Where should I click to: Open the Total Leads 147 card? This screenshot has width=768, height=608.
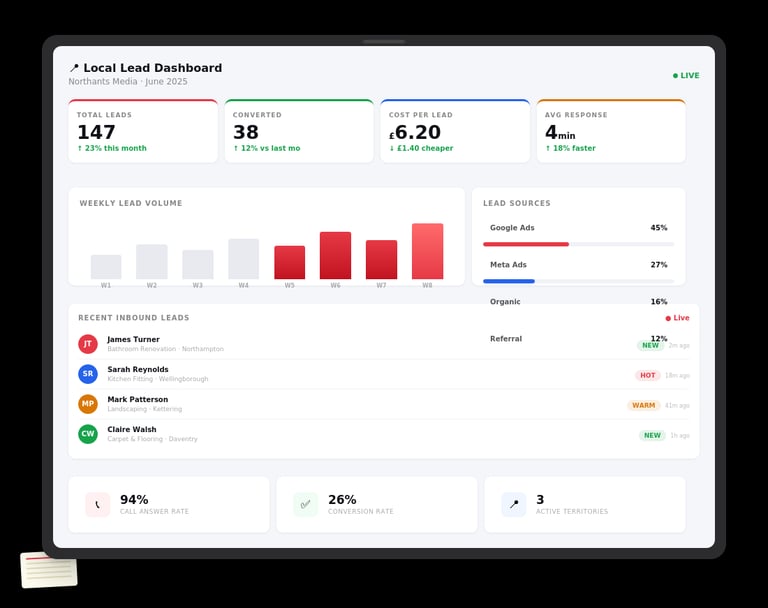pos(143,131)
